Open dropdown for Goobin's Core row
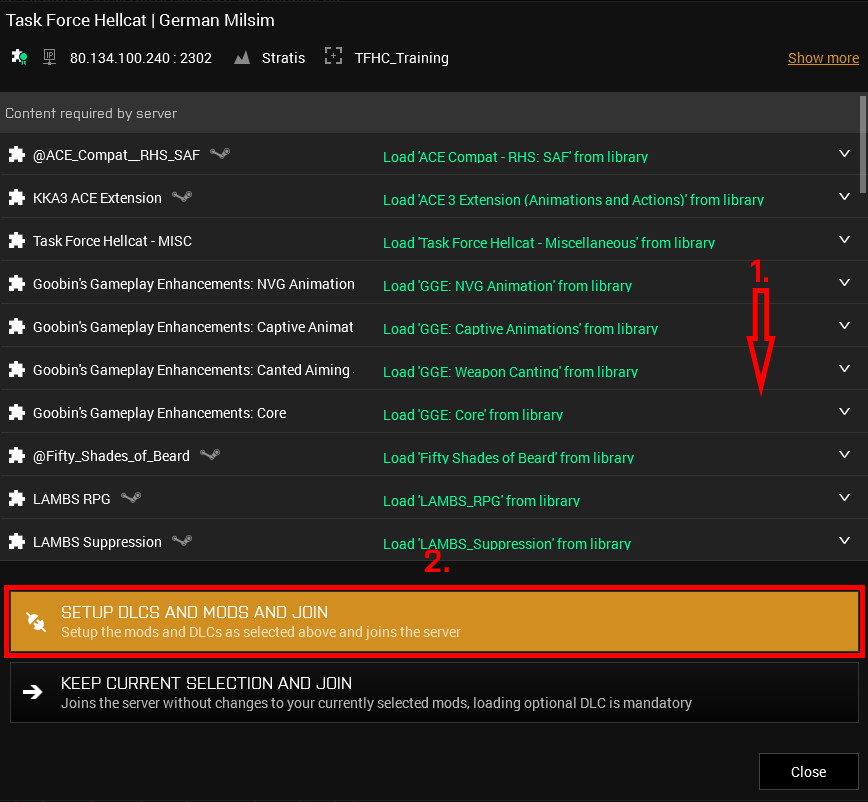This screenshot has height=802, width=868. 844,412
